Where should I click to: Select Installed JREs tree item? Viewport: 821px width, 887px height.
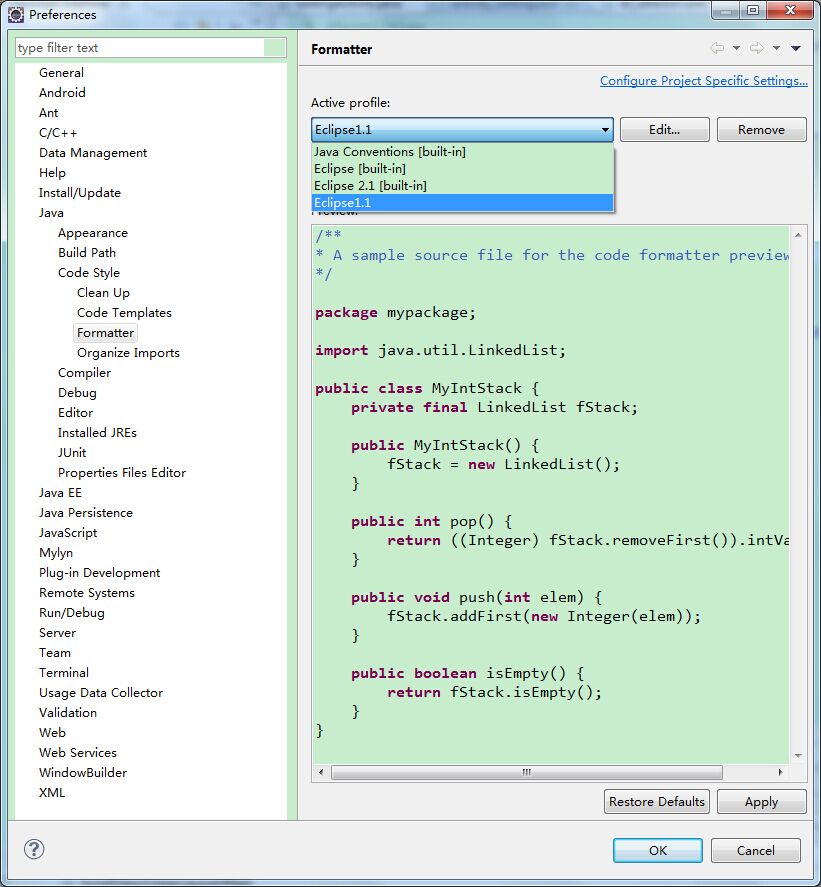(97, 433)
